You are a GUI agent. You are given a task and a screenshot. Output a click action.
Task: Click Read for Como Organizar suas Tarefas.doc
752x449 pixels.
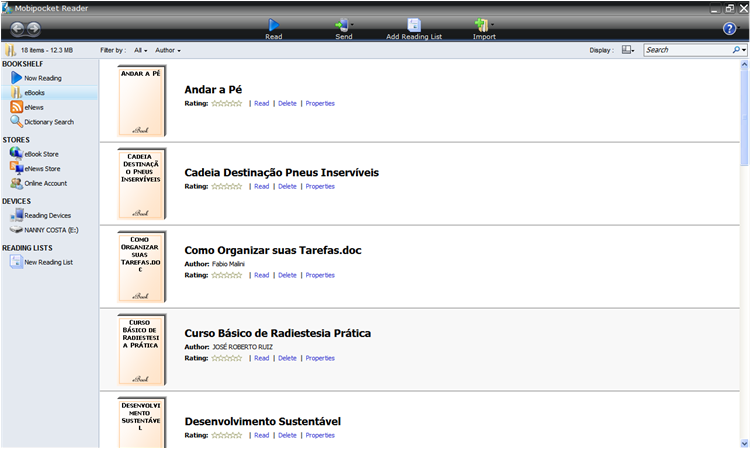point(261,275)
